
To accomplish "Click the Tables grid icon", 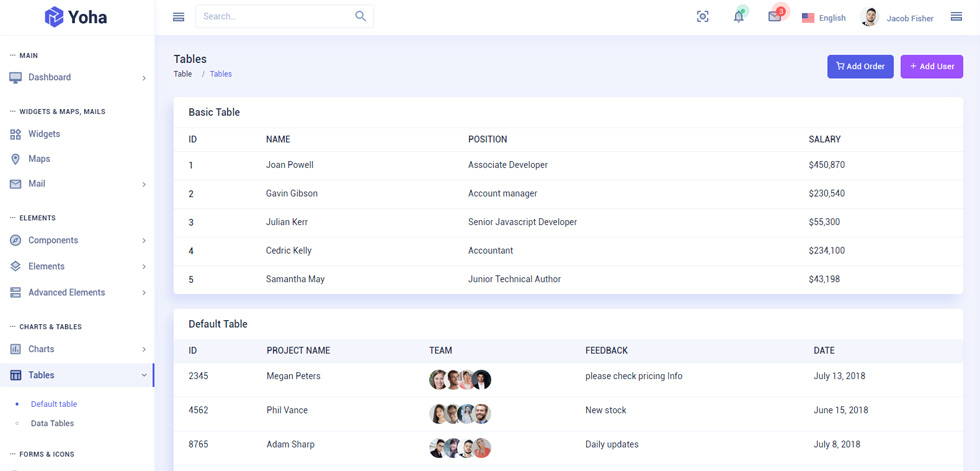I will point(16,375).
